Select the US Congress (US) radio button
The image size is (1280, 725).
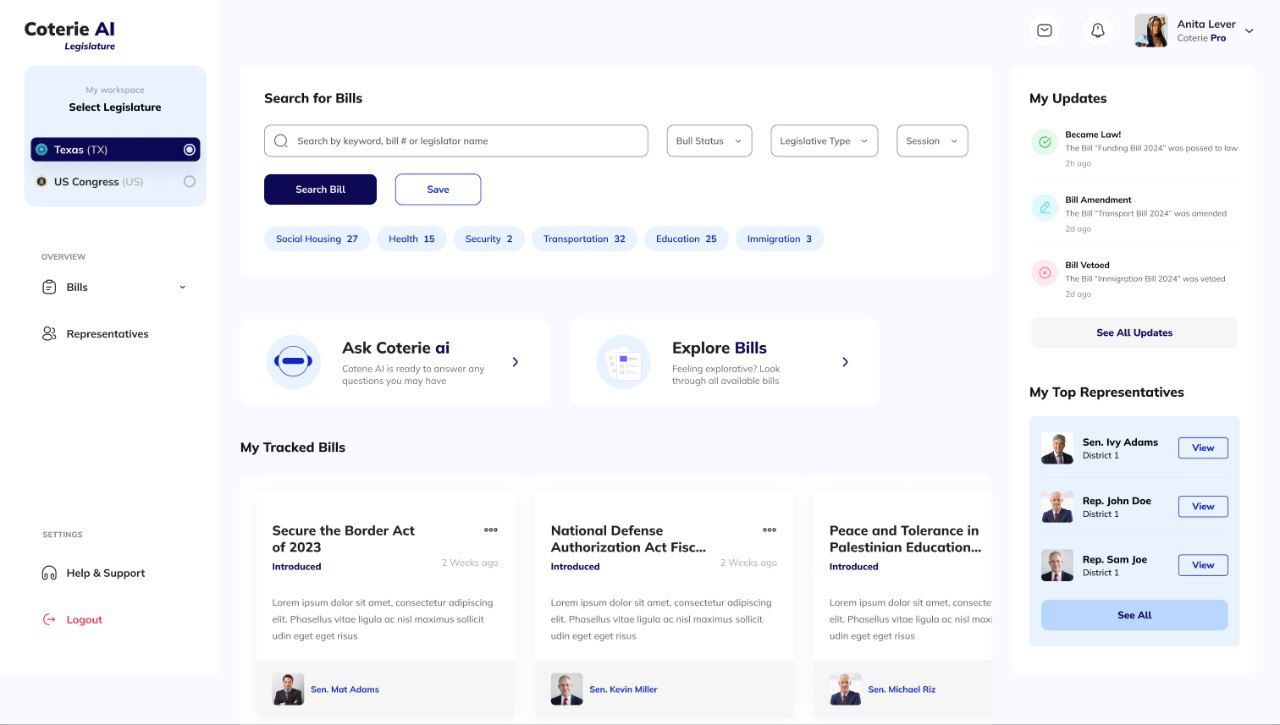pyautogui.click(x=189, y=182)
